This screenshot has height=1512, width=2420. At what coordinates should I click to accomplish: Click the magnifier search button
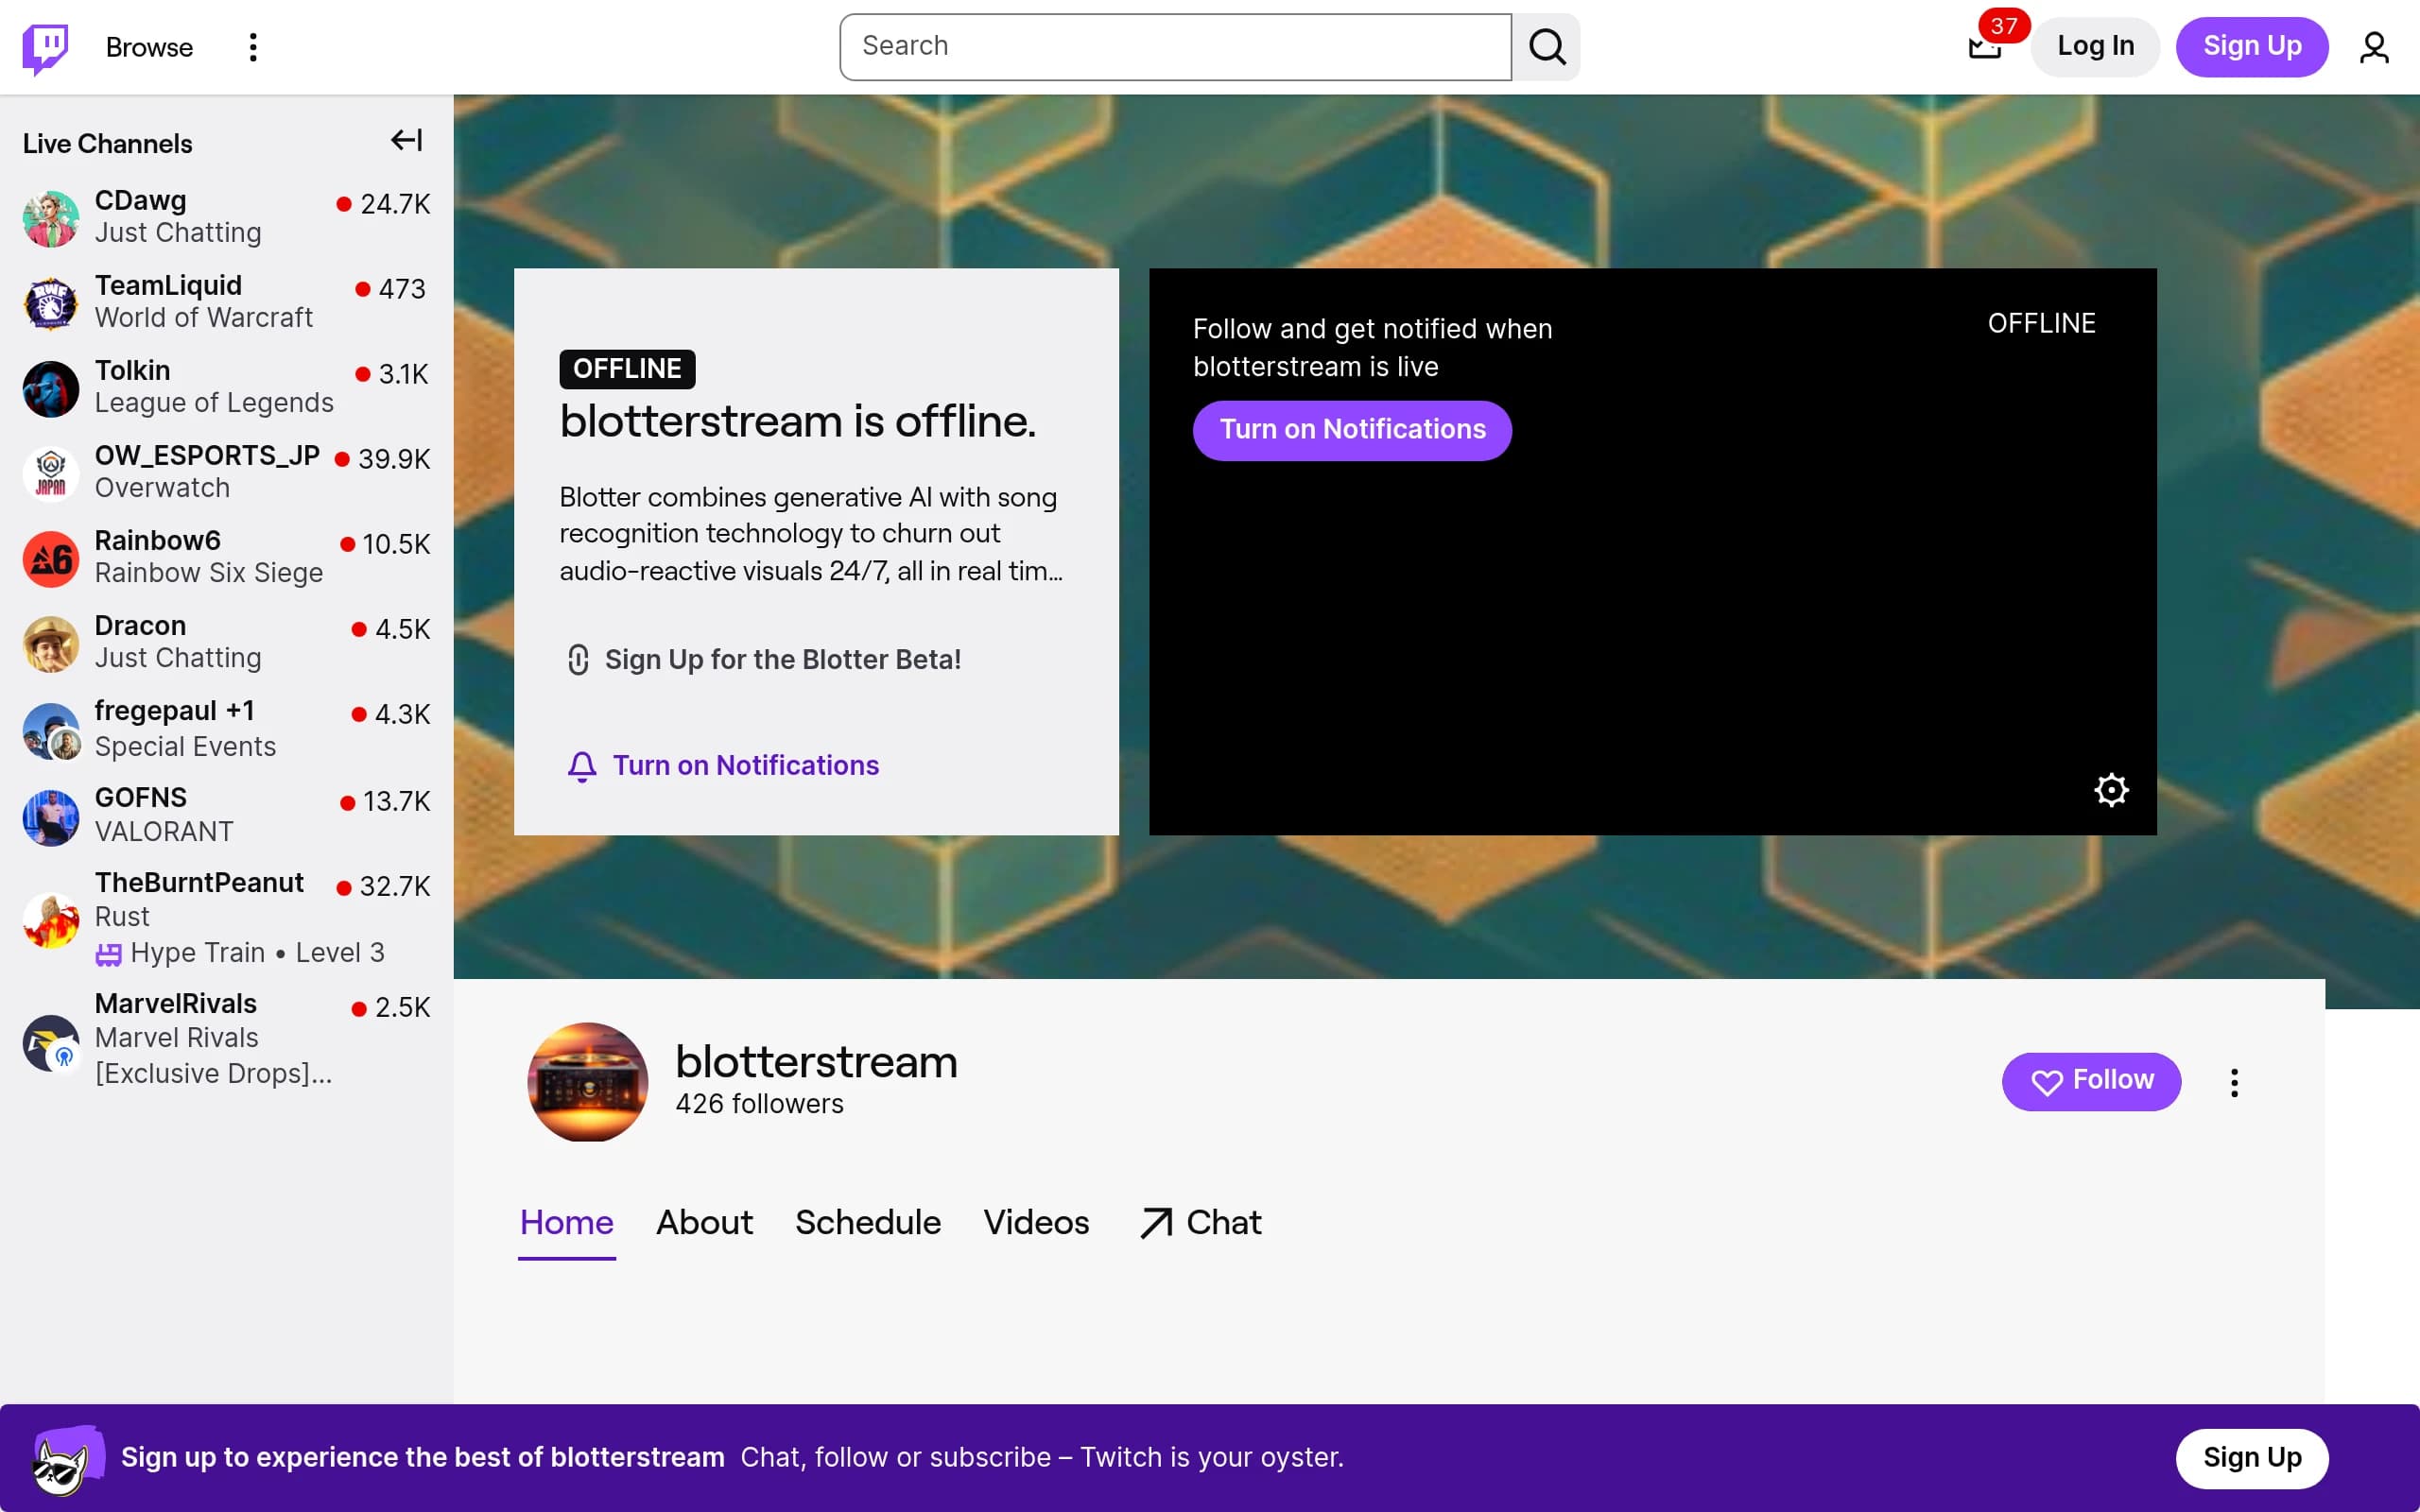coord(1546,47)
